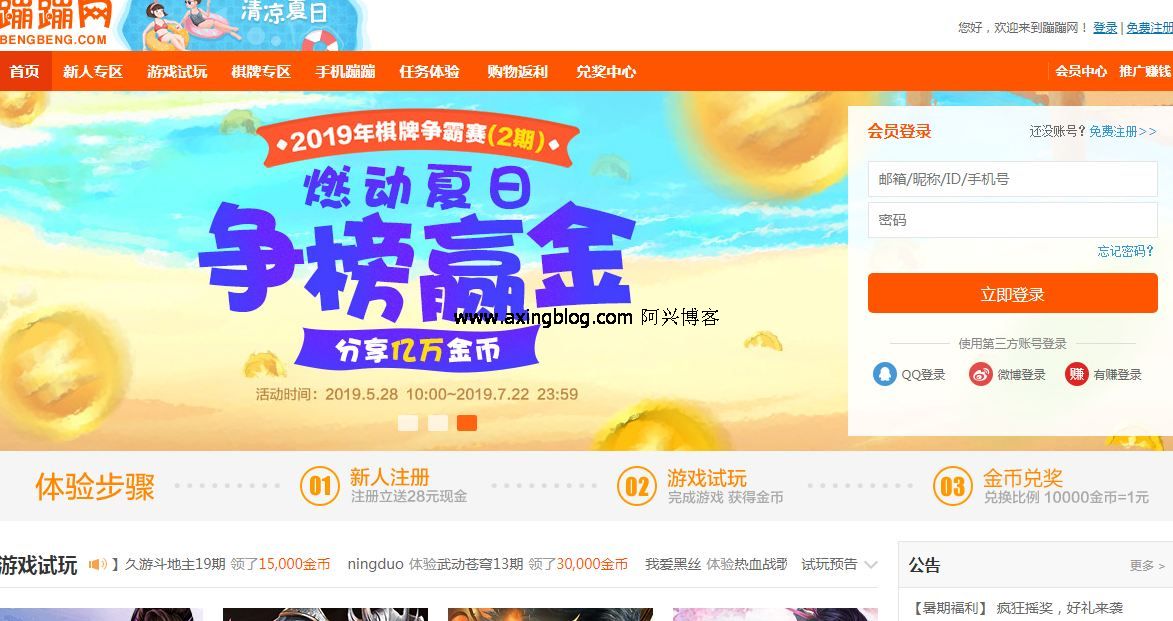Click the 02 游戏试玩 step circle
Image resolution: width=1173 pixels, height=621 pixels.
click(637, 486)
